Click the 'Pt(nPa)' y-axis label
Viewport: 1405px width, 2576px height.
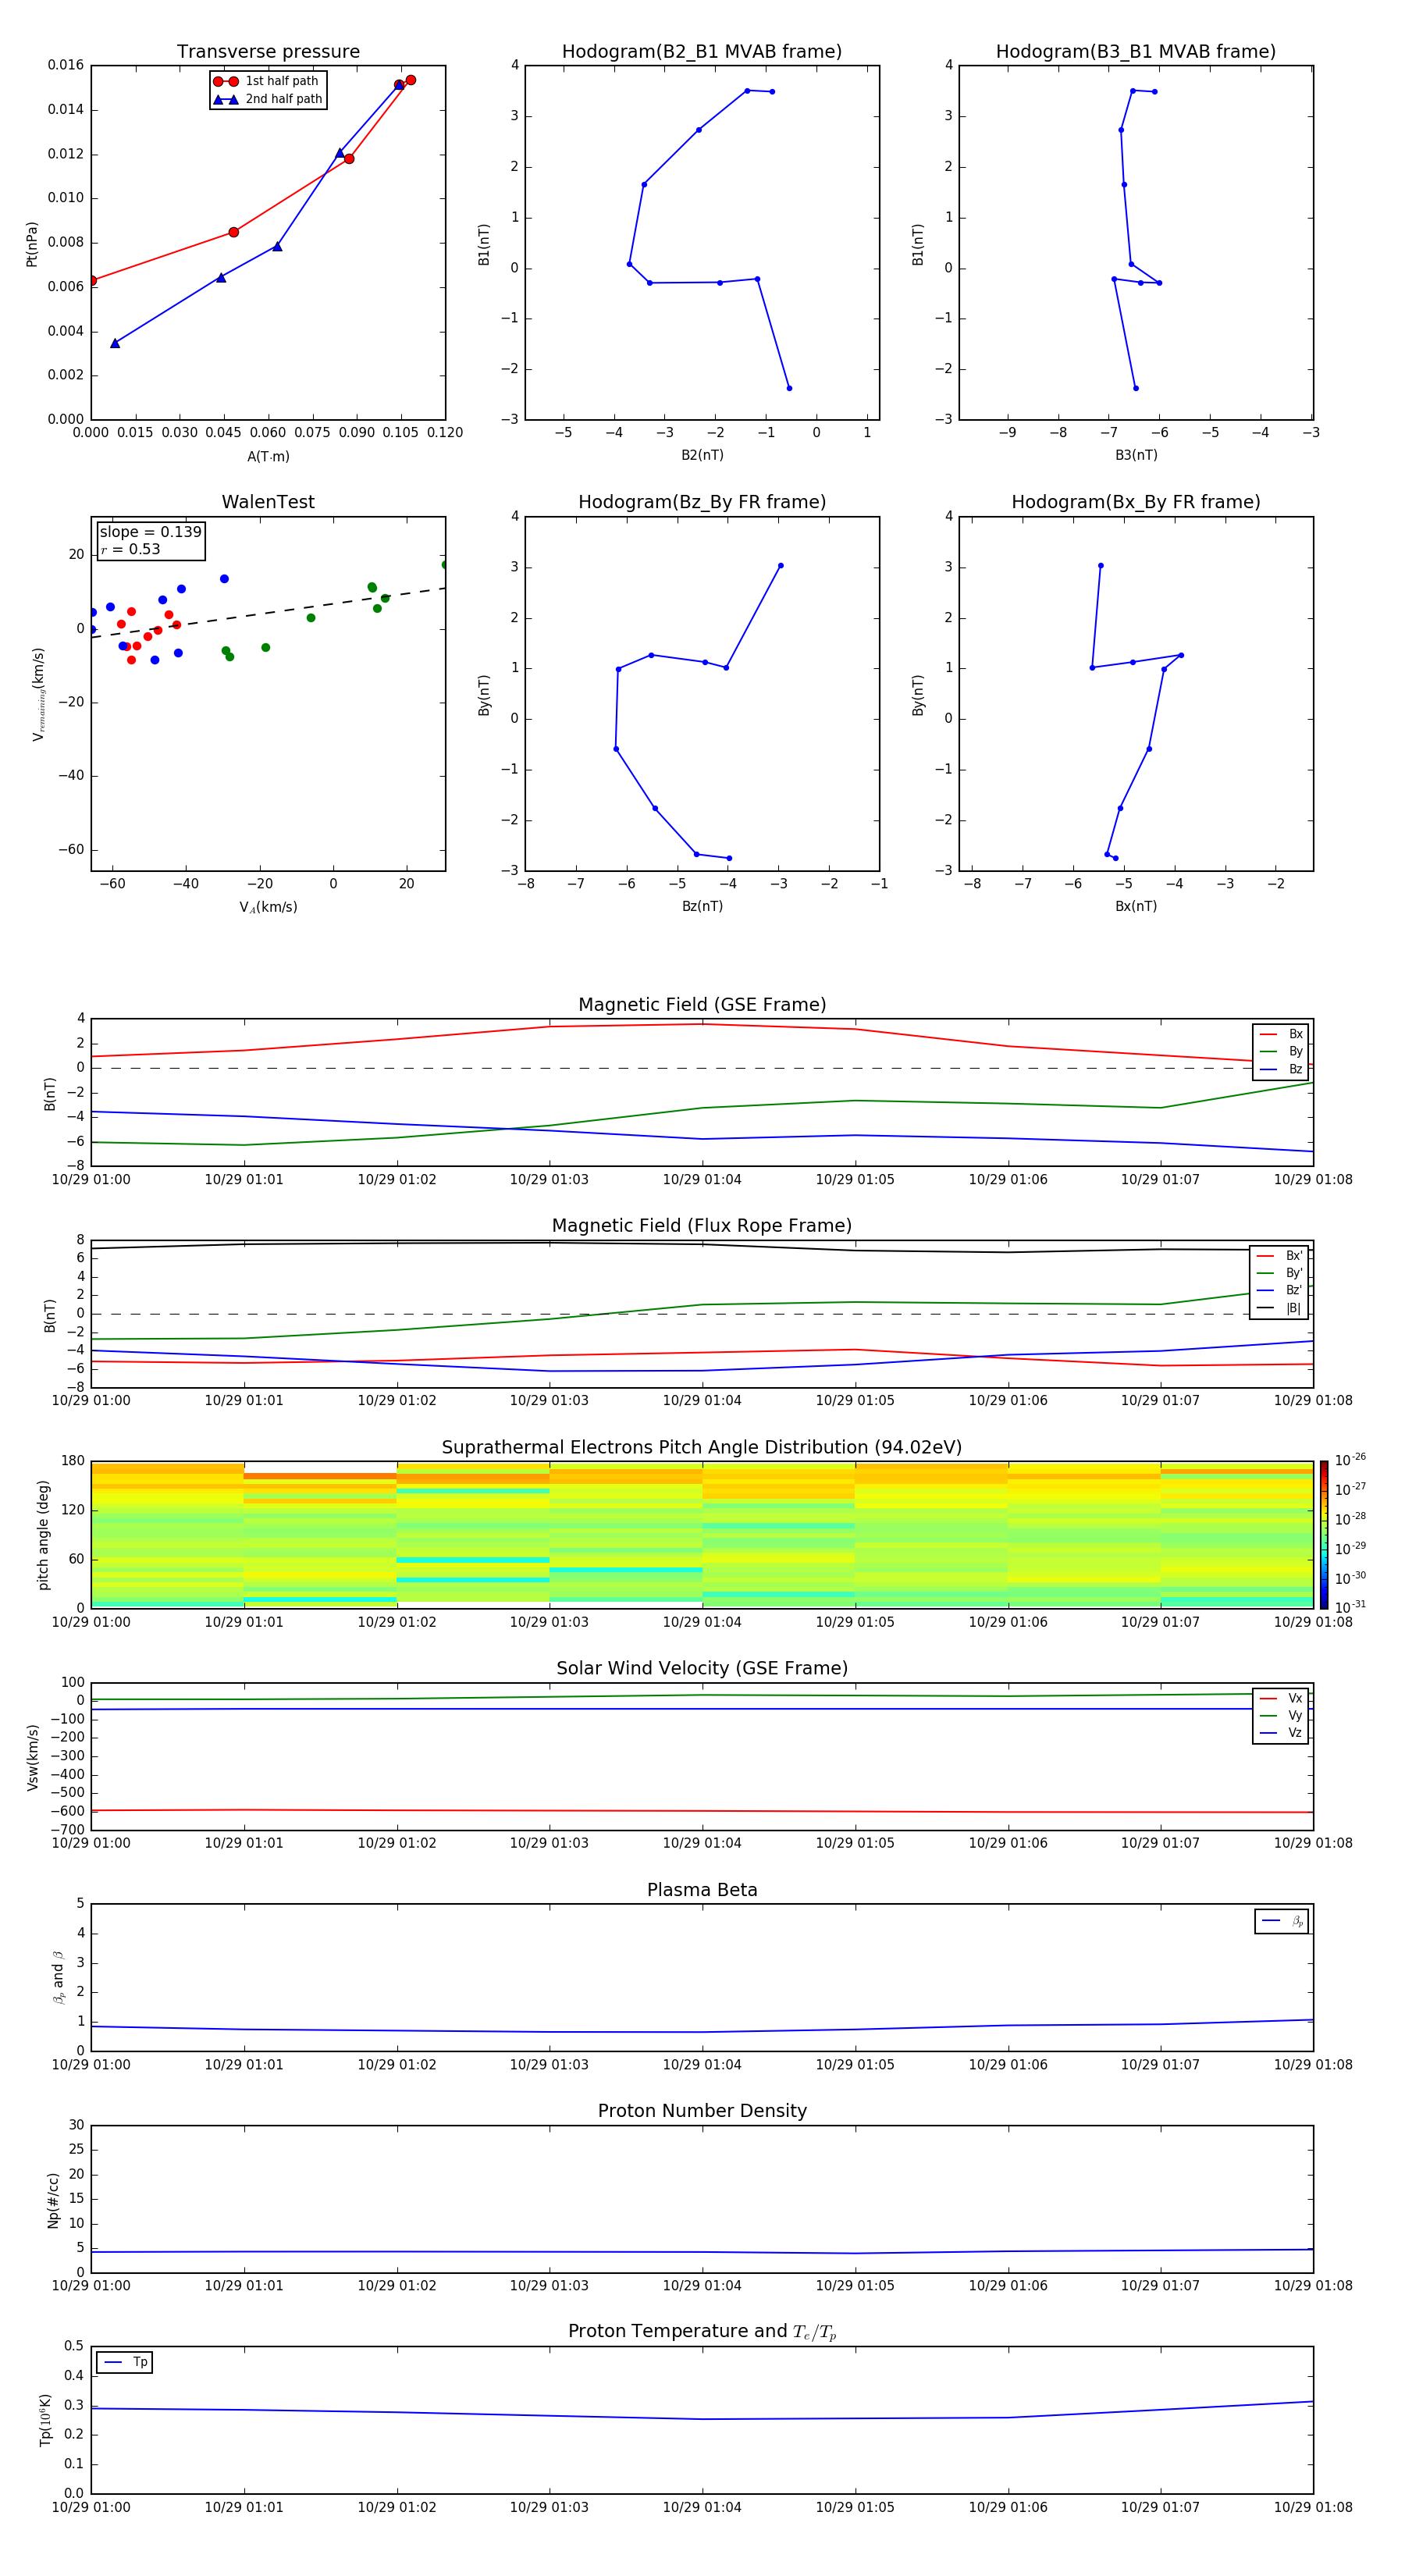pos(31,243)
